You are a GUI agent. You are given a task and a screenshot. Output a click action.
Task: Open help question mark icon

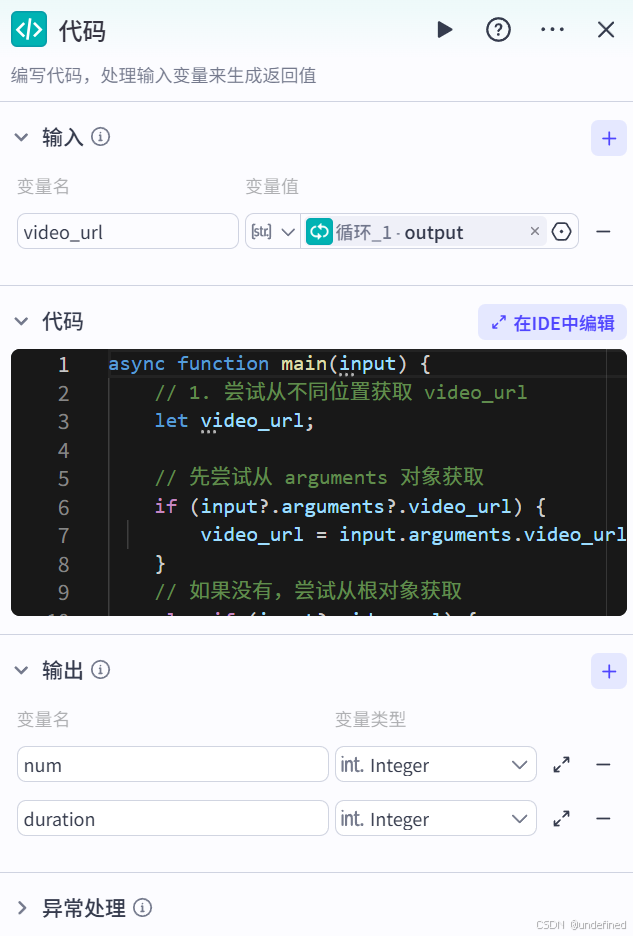(498, 29)
